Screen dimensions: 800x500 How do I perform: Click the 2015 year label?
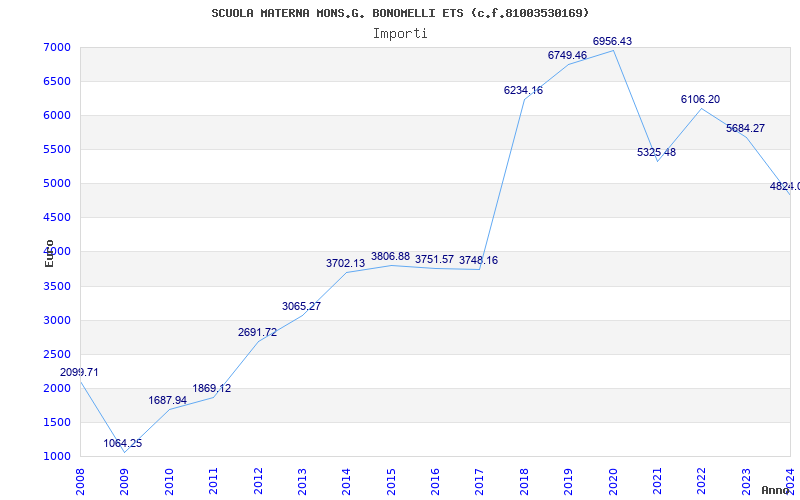391,482
